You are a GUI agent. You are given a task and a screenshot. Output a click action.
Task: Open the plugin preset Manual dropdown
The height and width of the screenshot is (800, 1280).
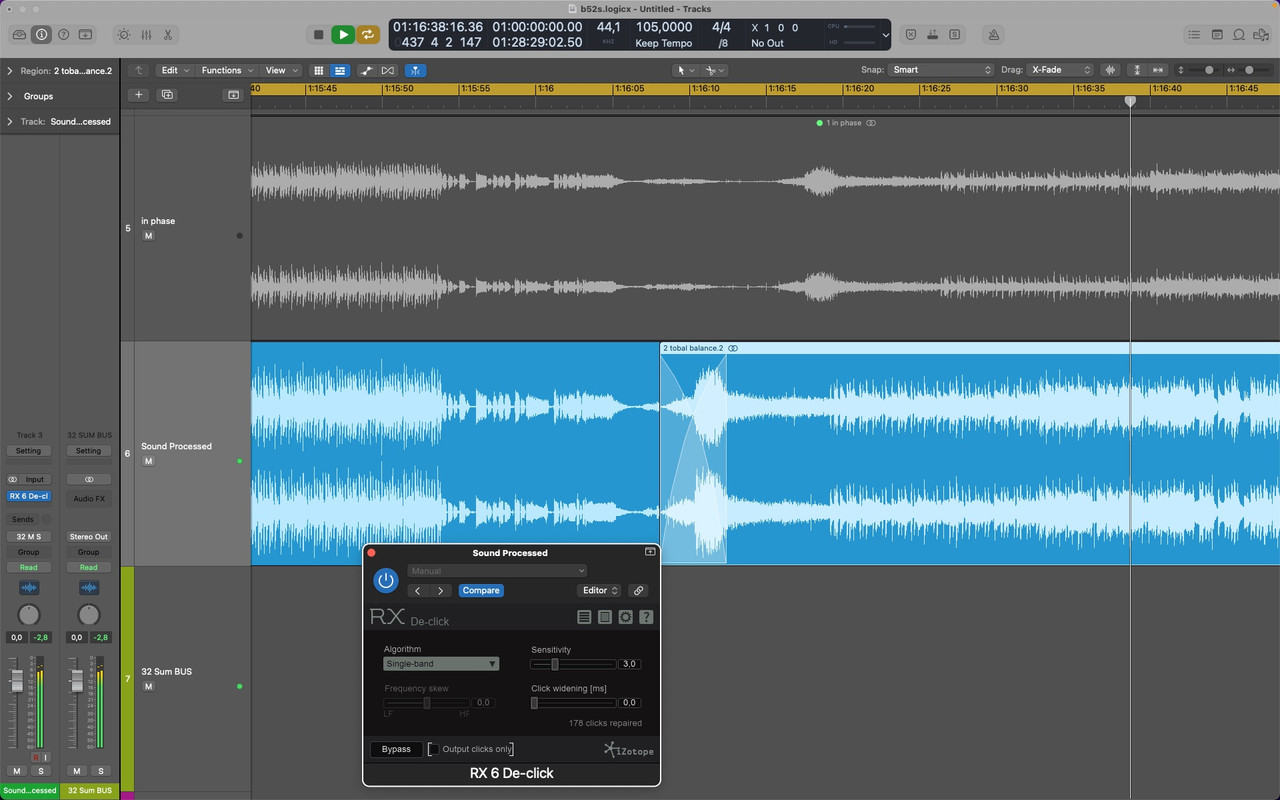[497, 571]
